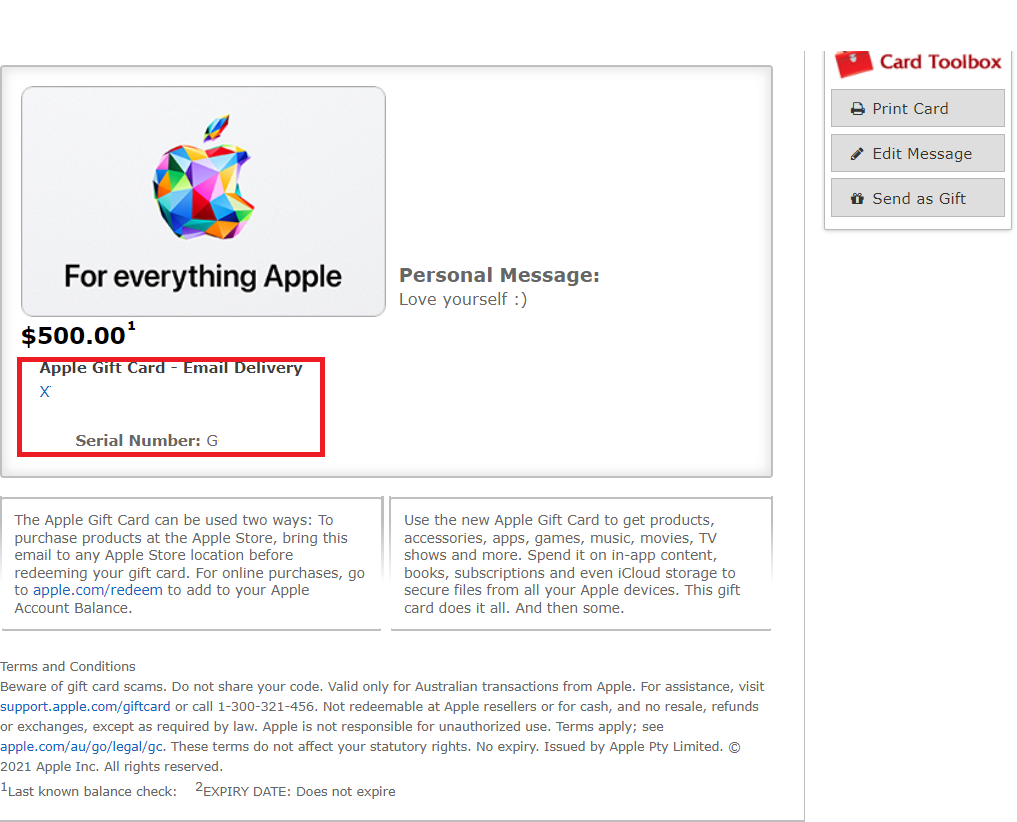Click the Print Card button
The height and width of the screenshot is (822, 1017).
click(917, 108)
